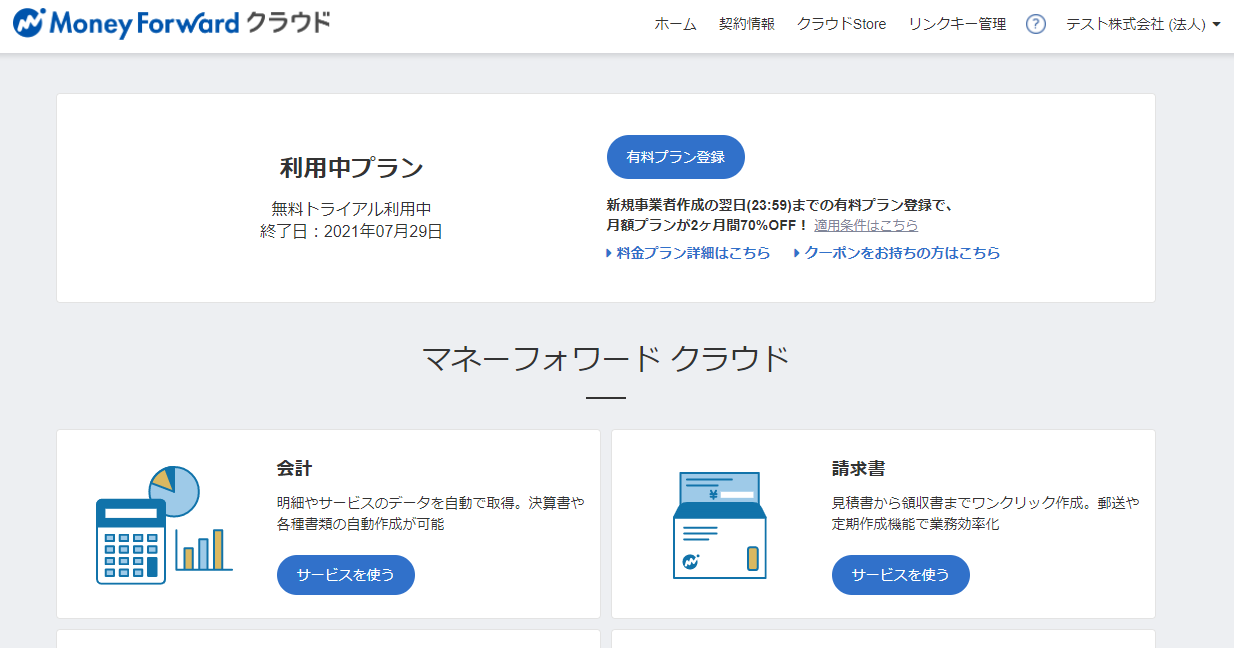This screenshot has height=648, width=1234.
Task: Go to ホーム in top navigation
Action: coord(675,24)
